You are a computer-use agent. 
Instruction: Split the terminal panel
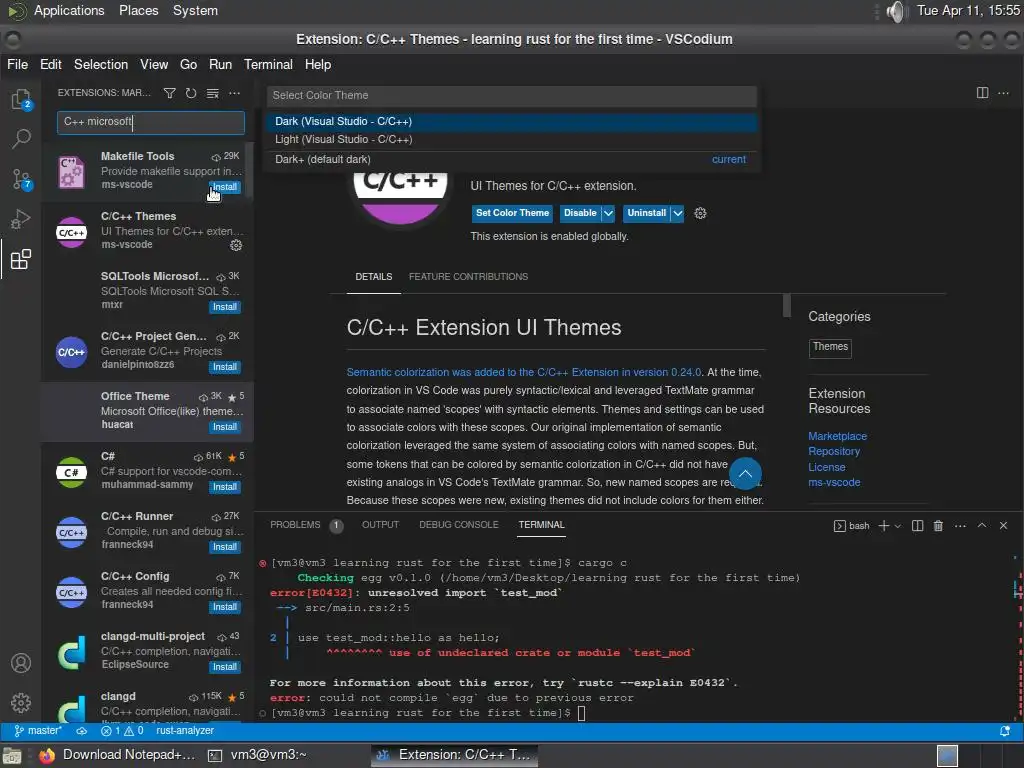918,526
